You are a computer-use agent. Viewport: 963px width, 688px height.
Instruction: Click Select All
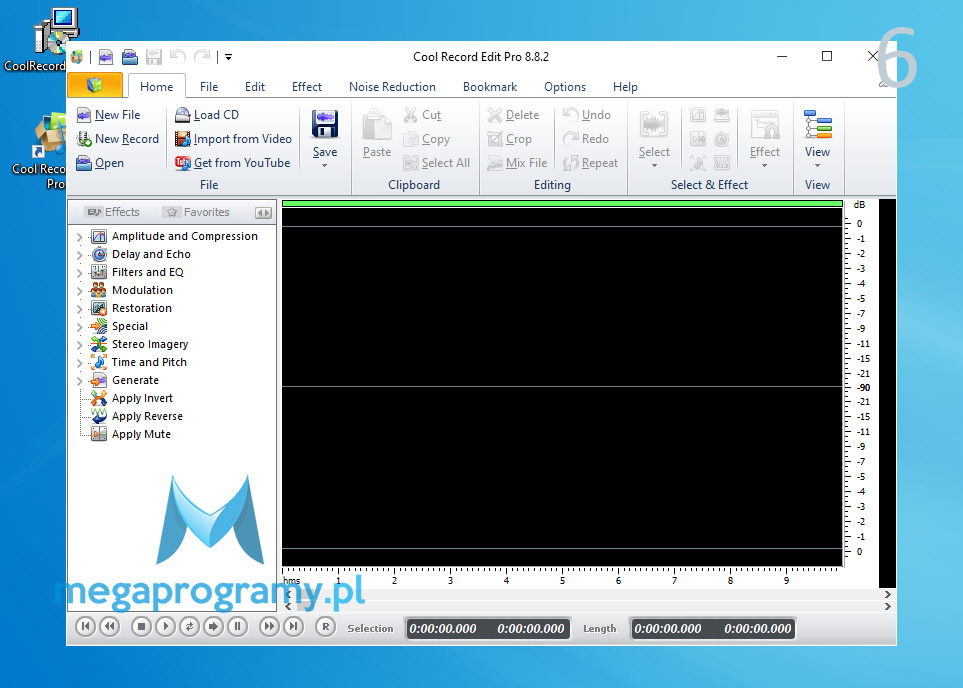click(437, 163)
